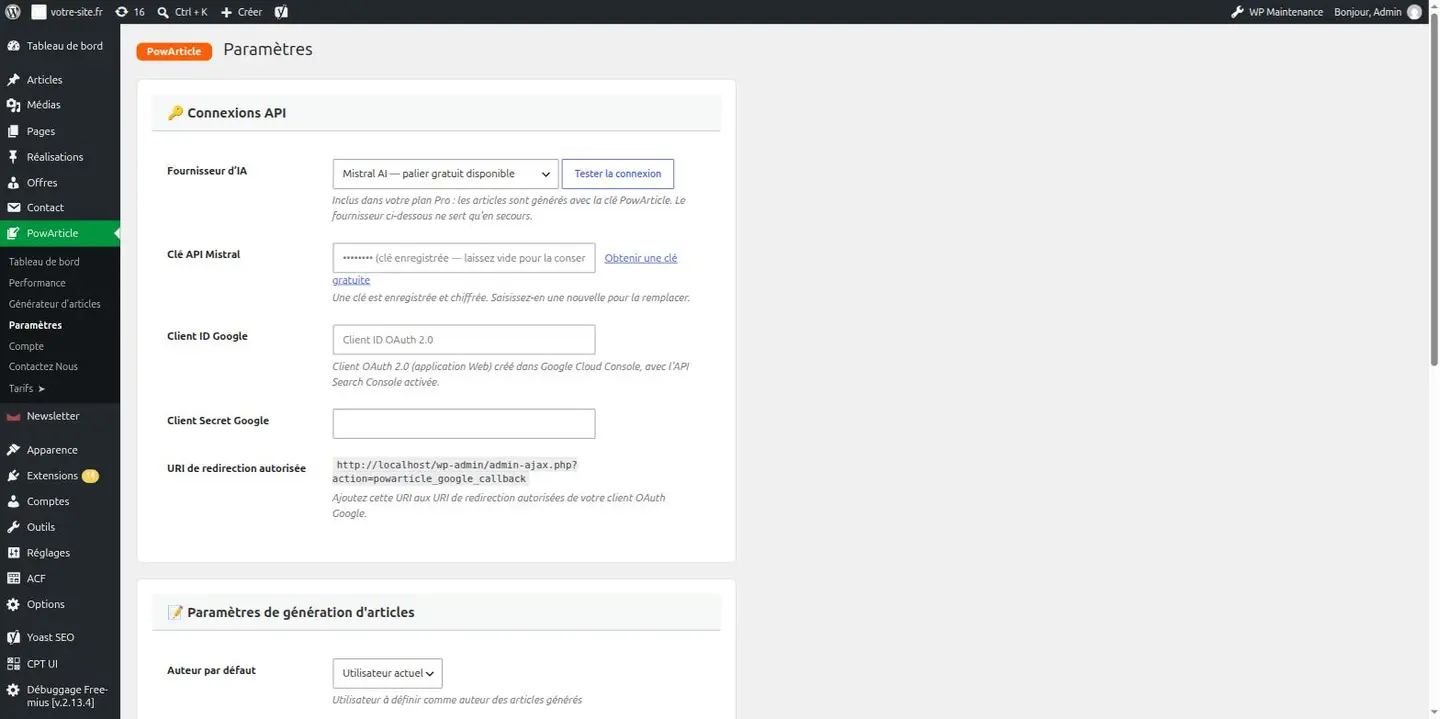Image resolution: width=1440 pixels, height=719 pixels.
Task: Click the Médias icon in sidebar
Action: [13, 105]
